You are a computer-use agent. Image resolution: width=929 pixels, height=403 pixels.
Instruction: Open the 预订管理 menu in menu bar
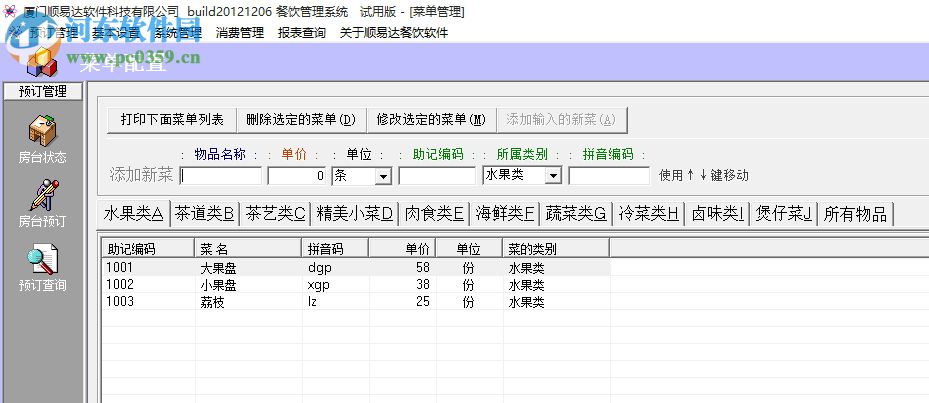pyautogui.click(x=54, y=33)
